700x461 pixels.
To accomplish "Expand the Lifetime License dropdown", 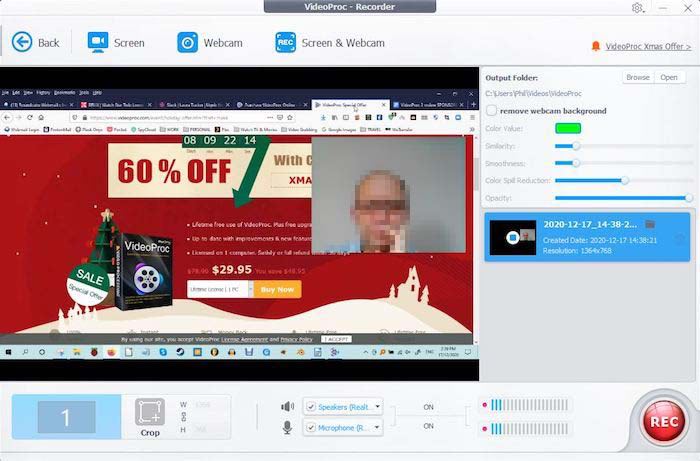I will click(250, 289).
